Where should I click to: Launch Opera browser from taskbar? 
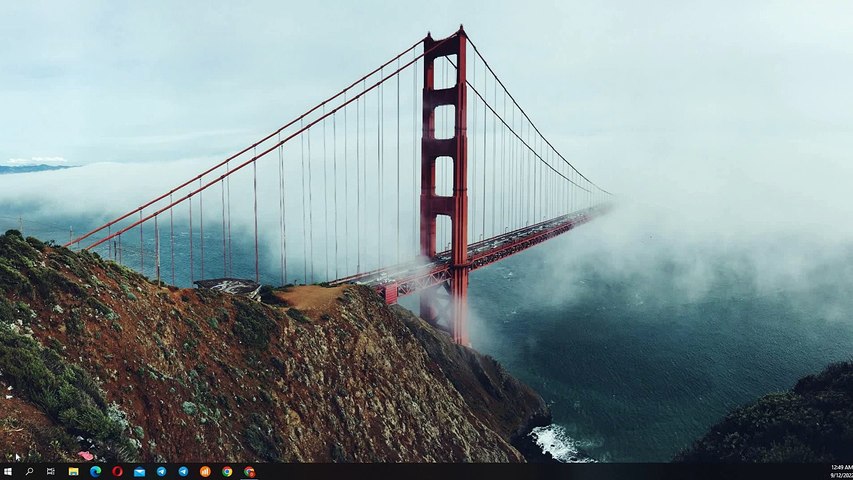pyautogui.click(x=118, y=472)
